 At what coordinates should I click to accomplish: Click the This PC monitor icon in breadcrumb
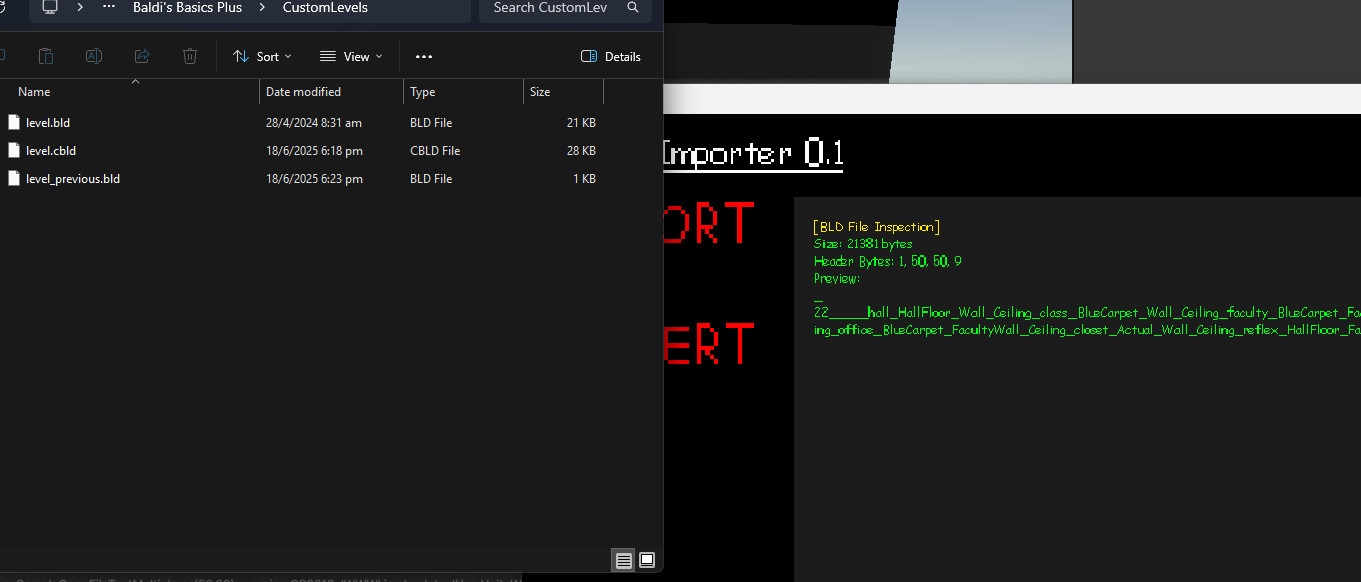click(50, 8)
